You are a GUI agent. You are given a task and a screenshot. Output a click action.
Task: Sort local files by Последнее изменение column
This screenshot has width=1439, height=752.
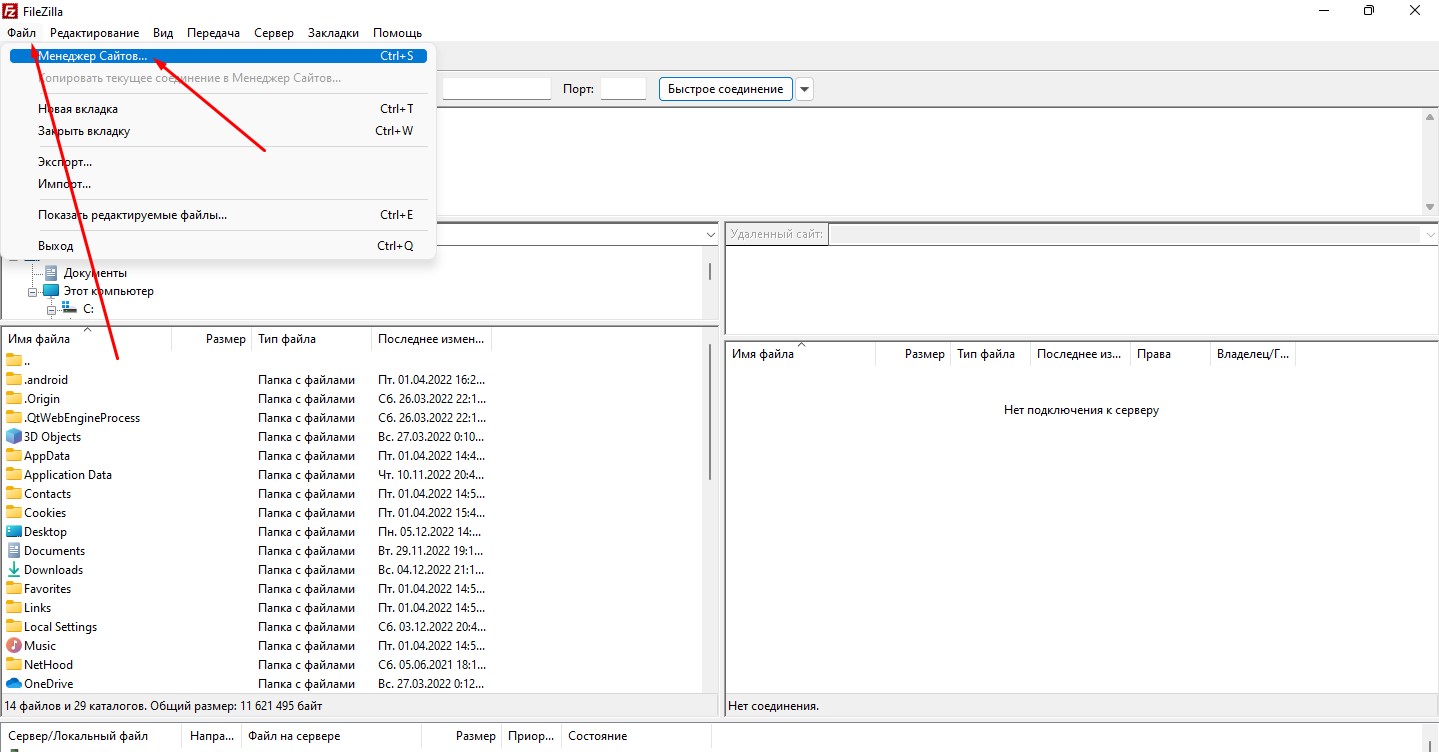click(431, 339)
